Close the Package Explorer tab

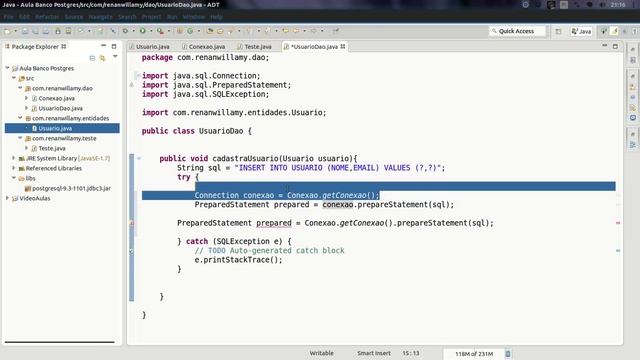(x=64, y=47)
